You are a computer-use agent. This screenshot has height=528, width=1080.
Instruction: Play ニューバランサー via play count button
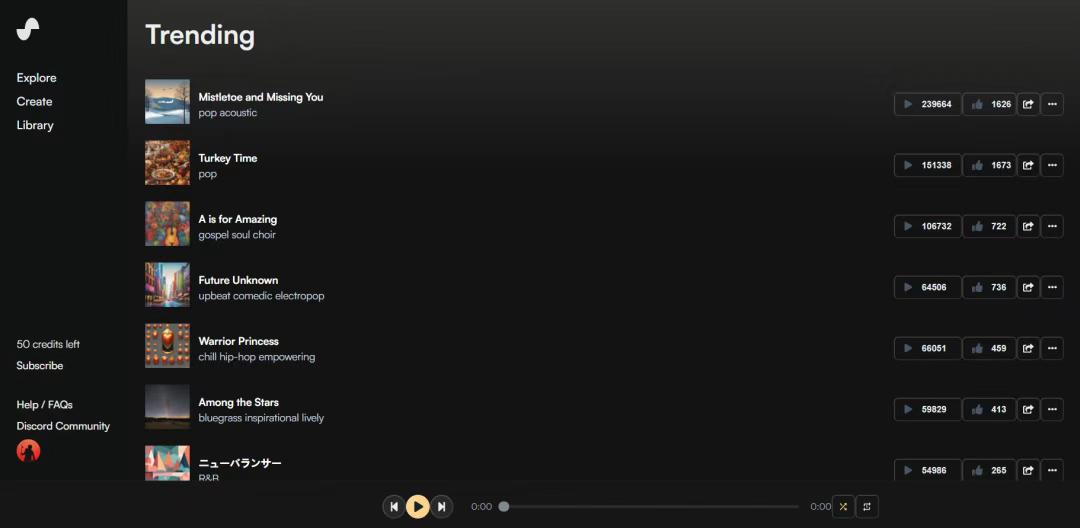click(x=928, y=470)
